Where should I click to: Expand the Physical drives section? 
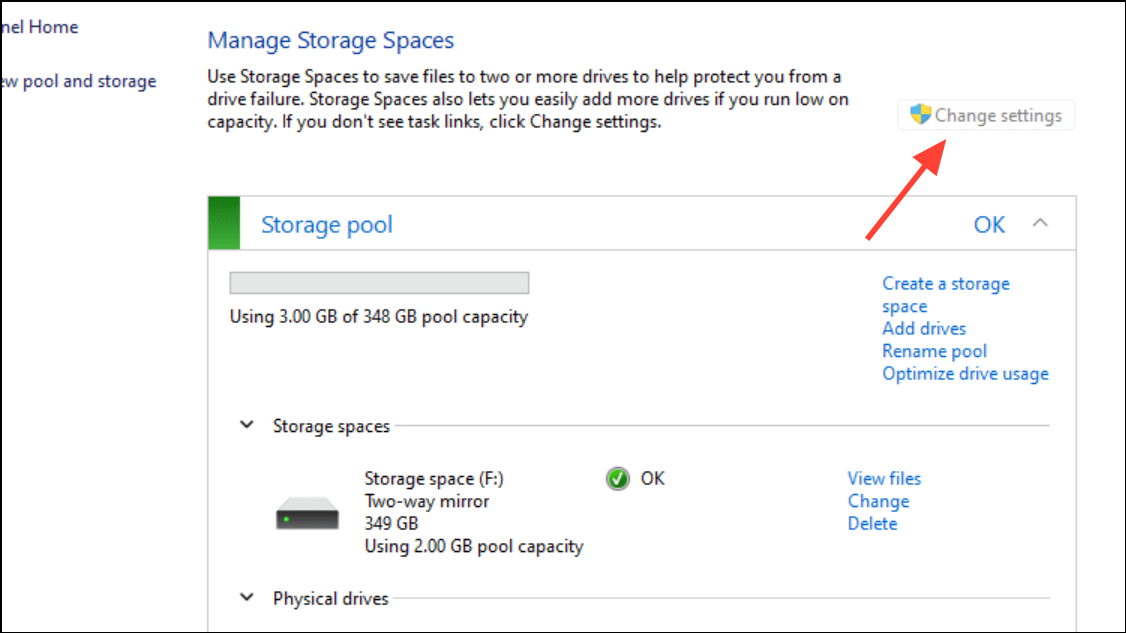pos(246,597)
